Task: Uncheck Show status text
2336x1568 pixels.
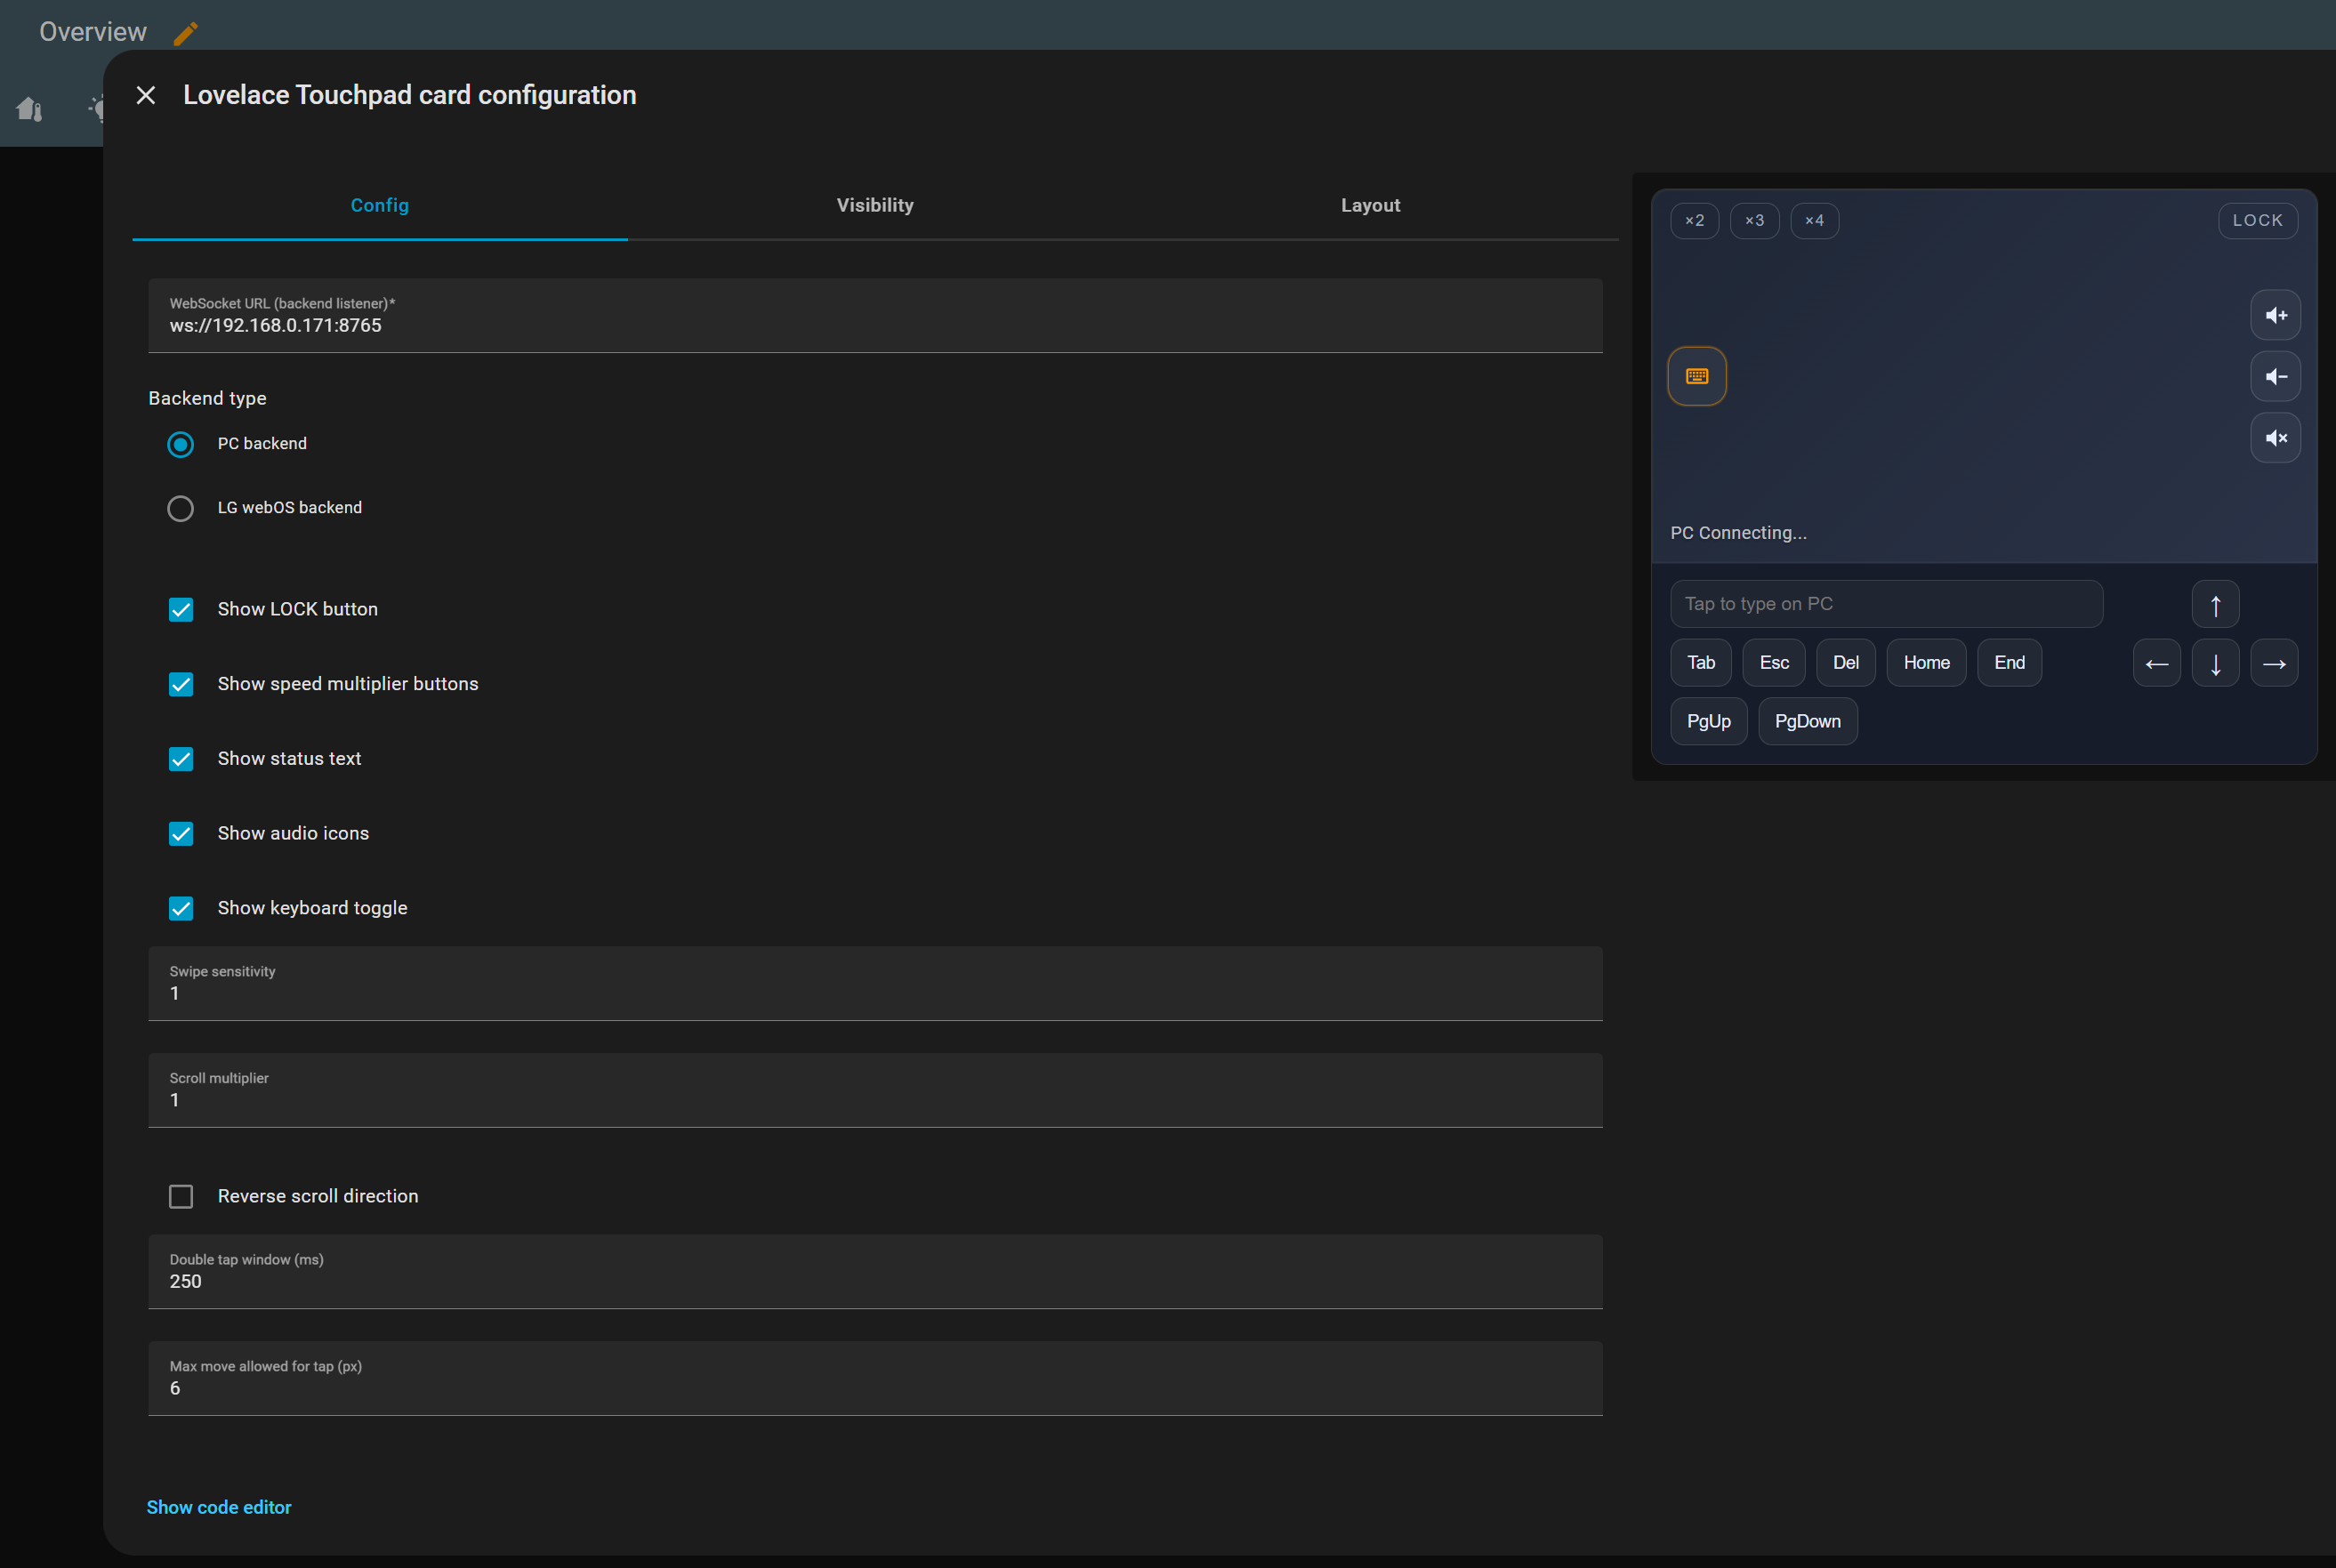Action: [181, 758]
